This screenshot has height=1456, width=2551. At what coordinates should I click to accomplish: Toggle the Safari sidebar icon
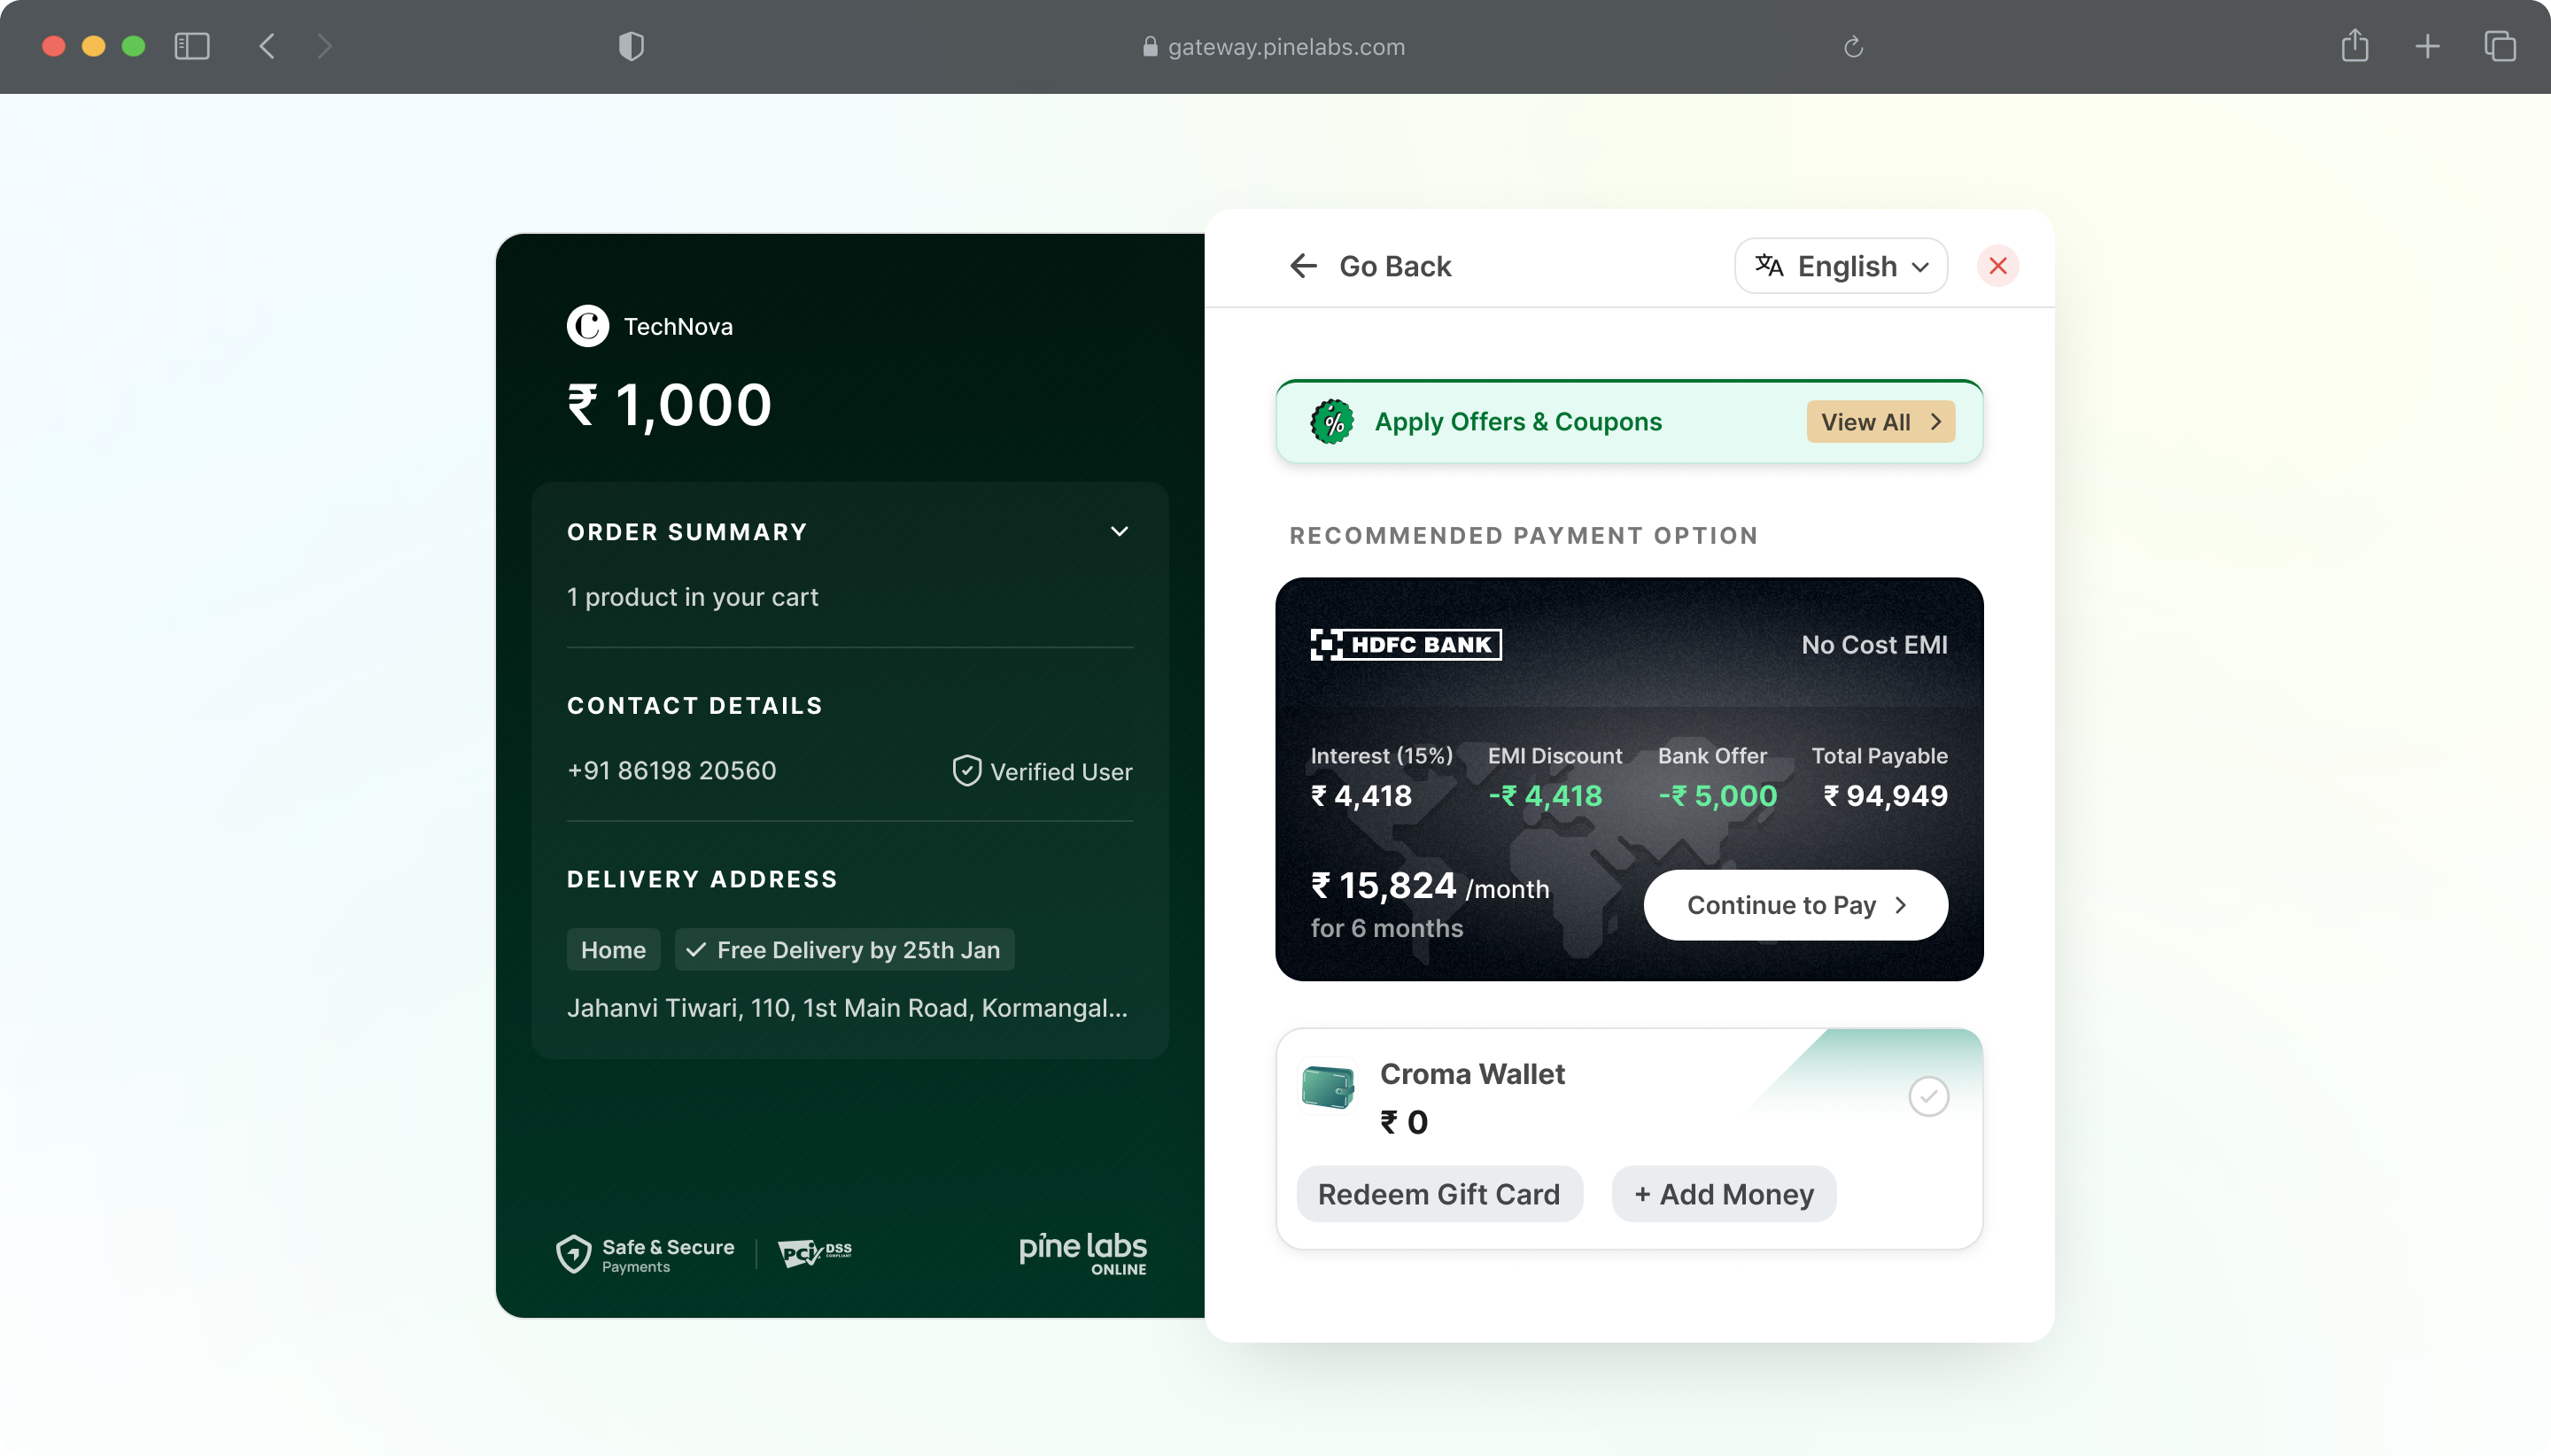click(192, 46)
